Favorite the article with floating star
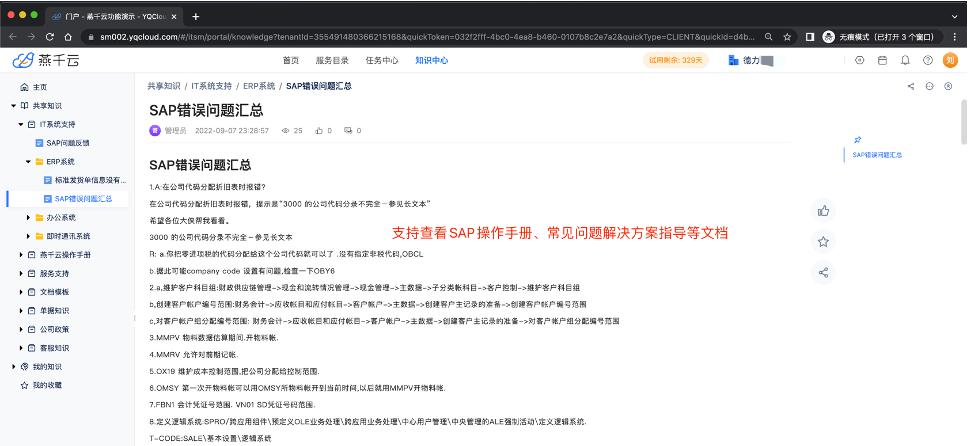The height and width of the screenshot is (446, 968). tap(823, 242)
